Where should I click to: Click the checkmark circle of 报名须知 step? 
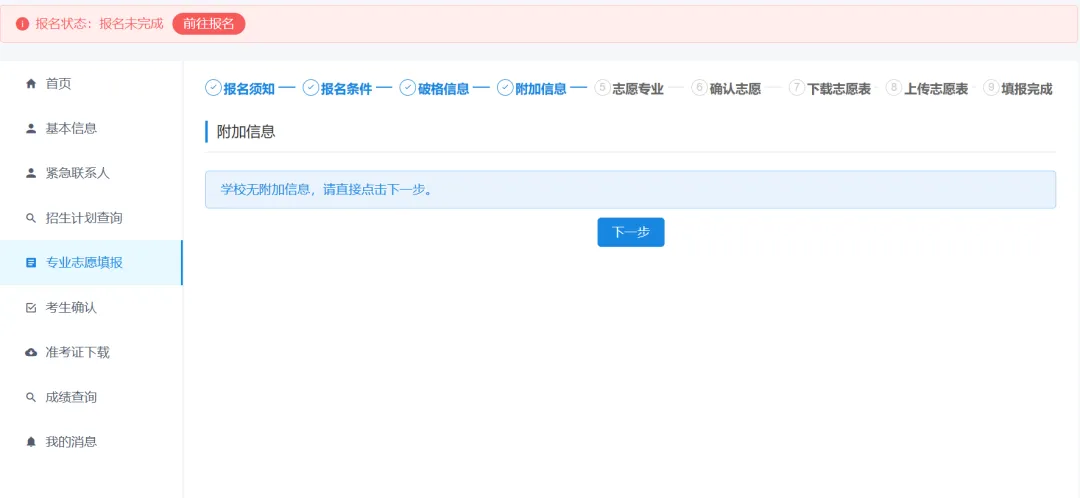point(214,88)
